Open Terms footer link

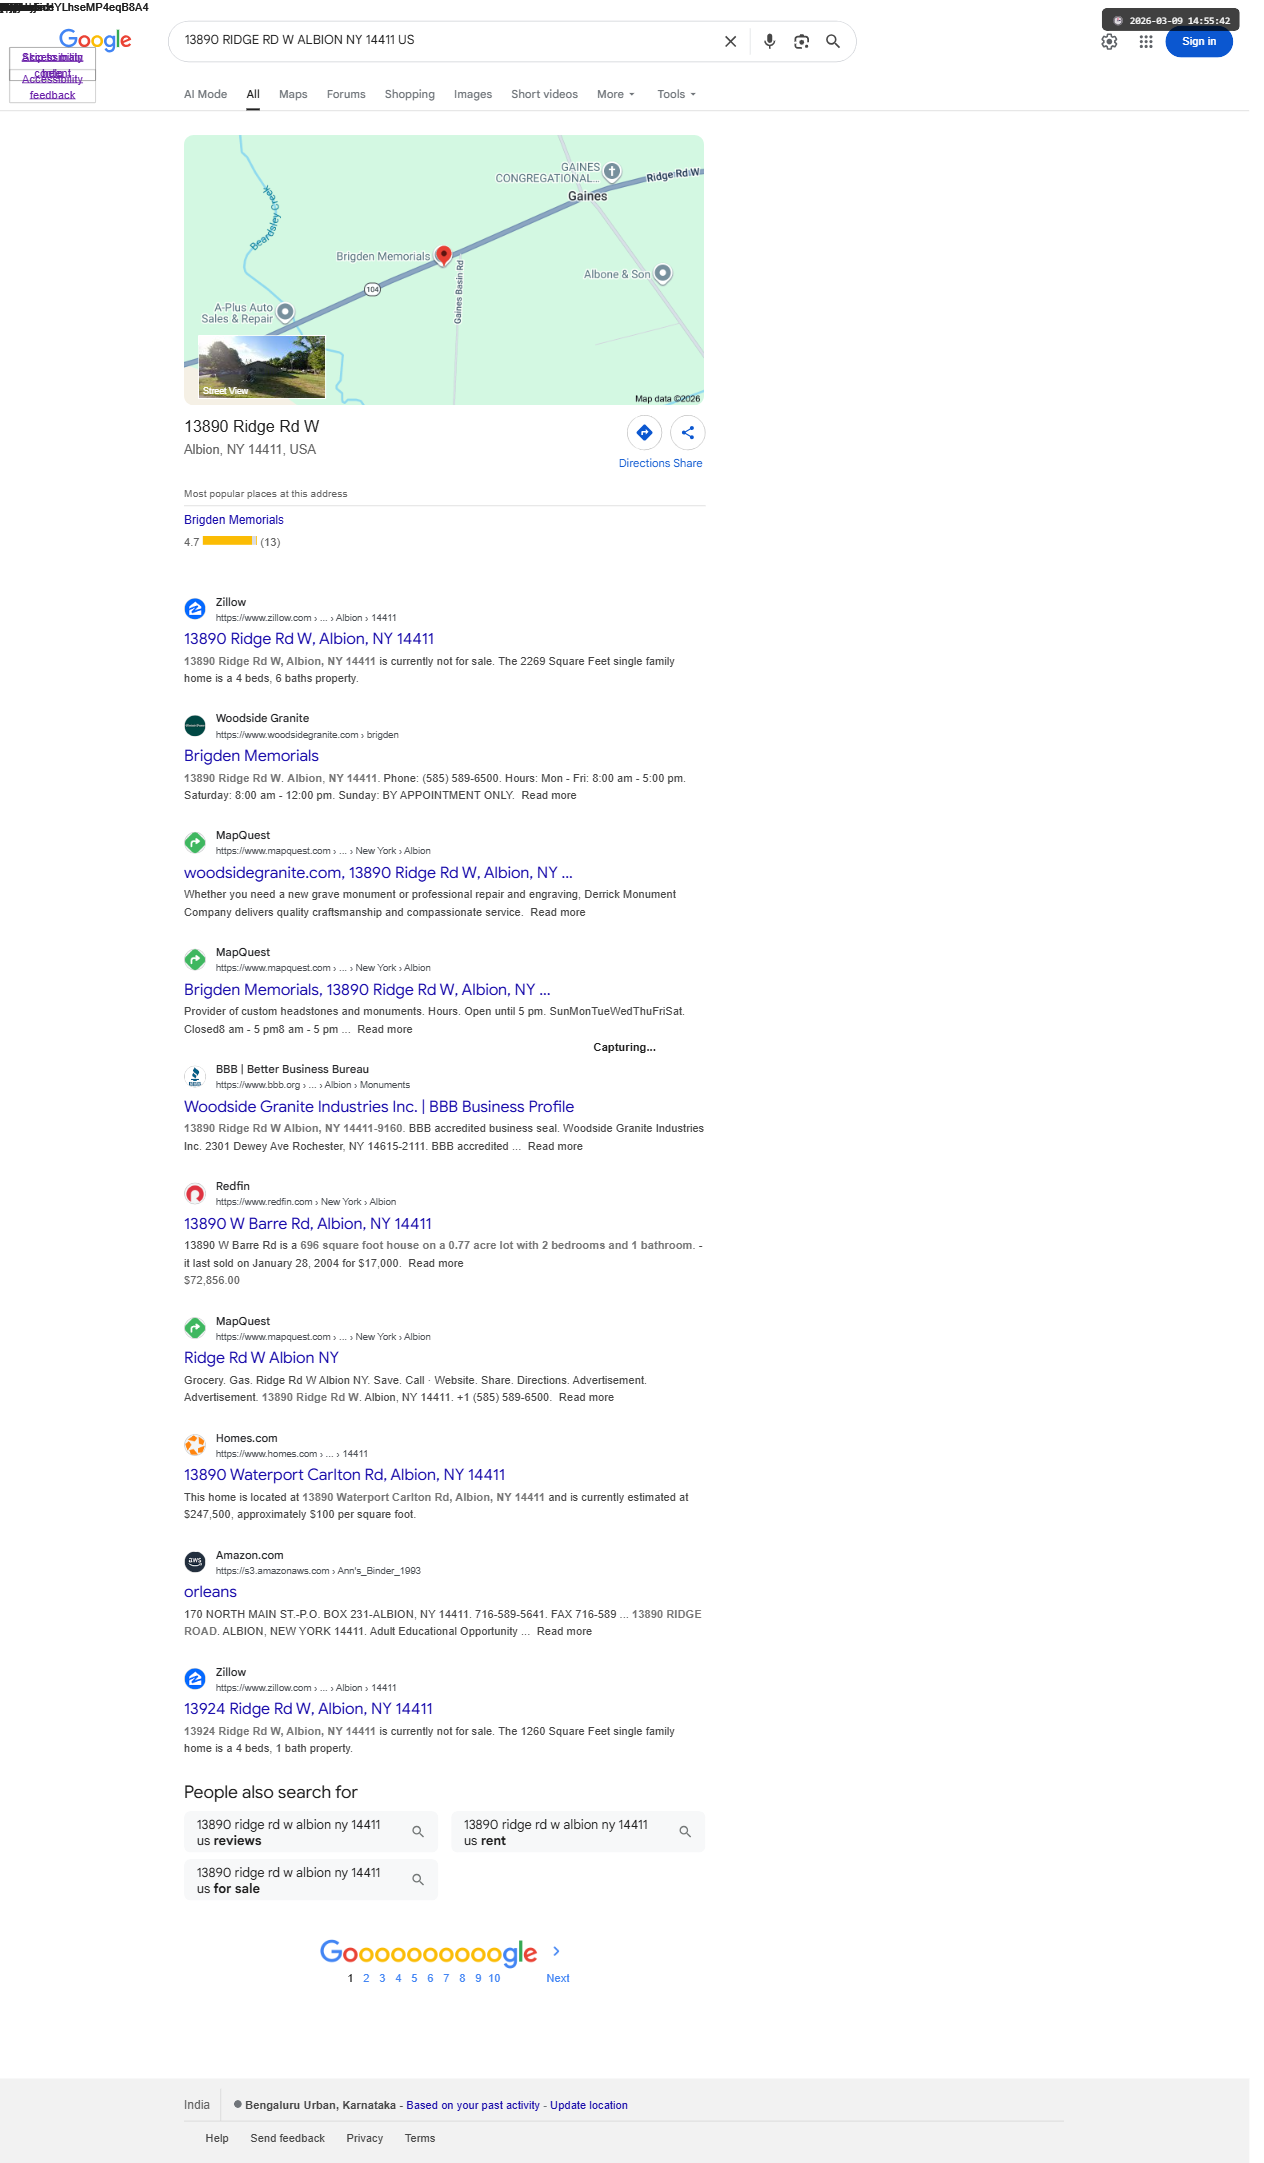(420, 2138)
